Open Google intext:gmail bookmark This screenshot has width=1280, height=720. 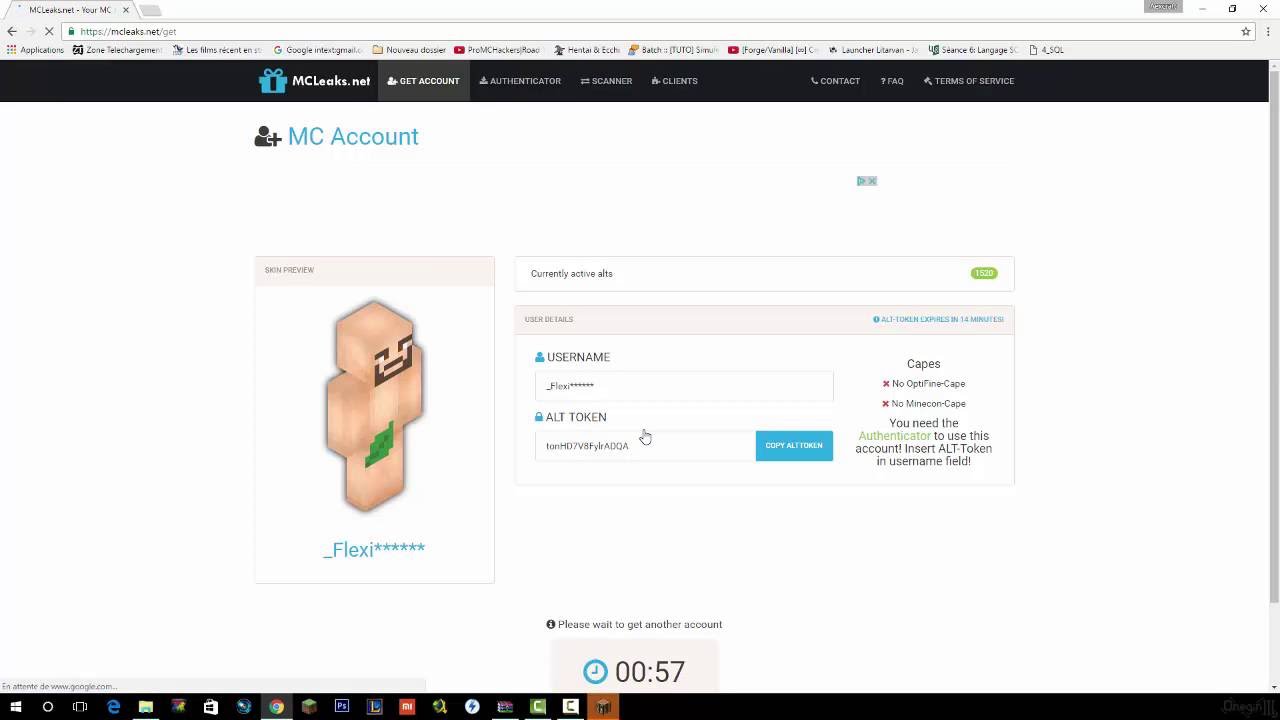pyautogui.click(x=317, y=50)
